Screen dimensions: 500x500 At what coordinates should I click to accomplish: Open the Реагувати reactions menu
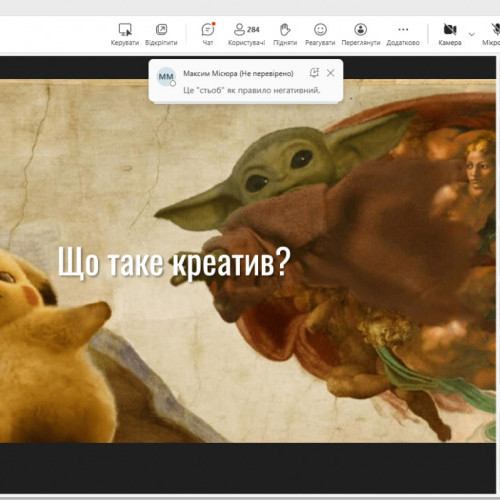tap(320, 34)
